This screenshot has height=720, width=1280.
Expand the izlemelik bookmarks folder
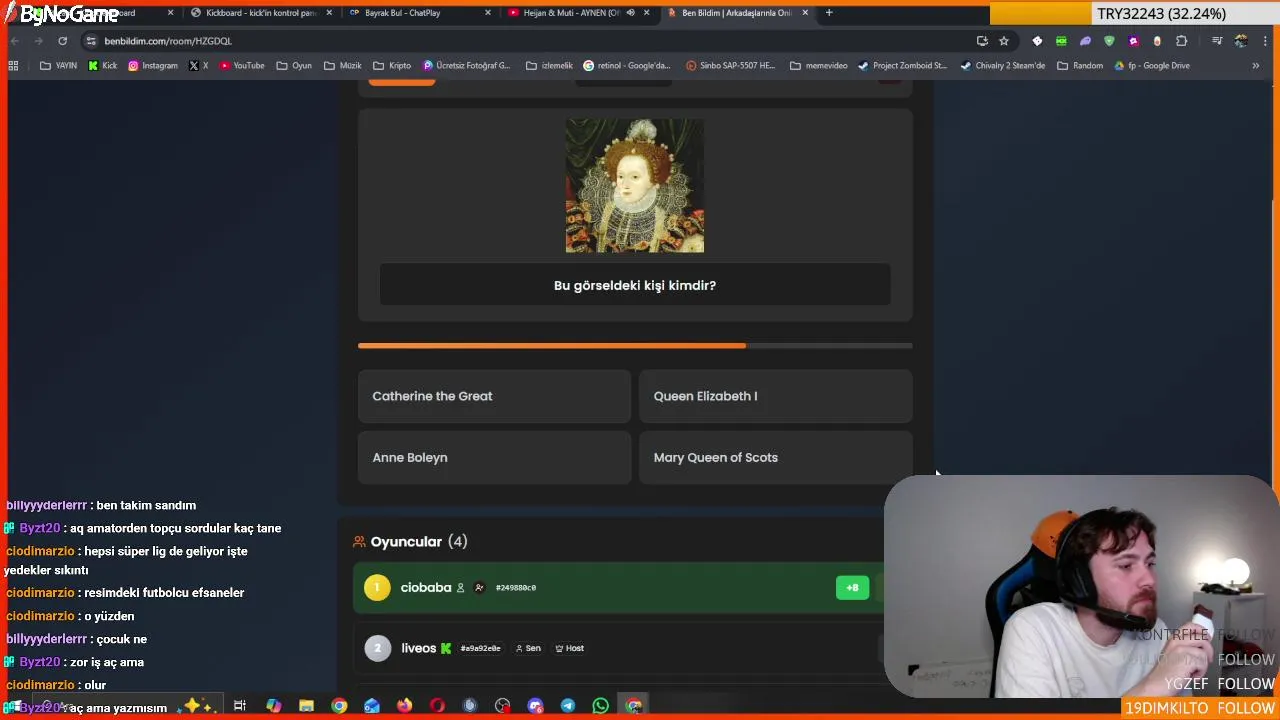tap(549, 66)
